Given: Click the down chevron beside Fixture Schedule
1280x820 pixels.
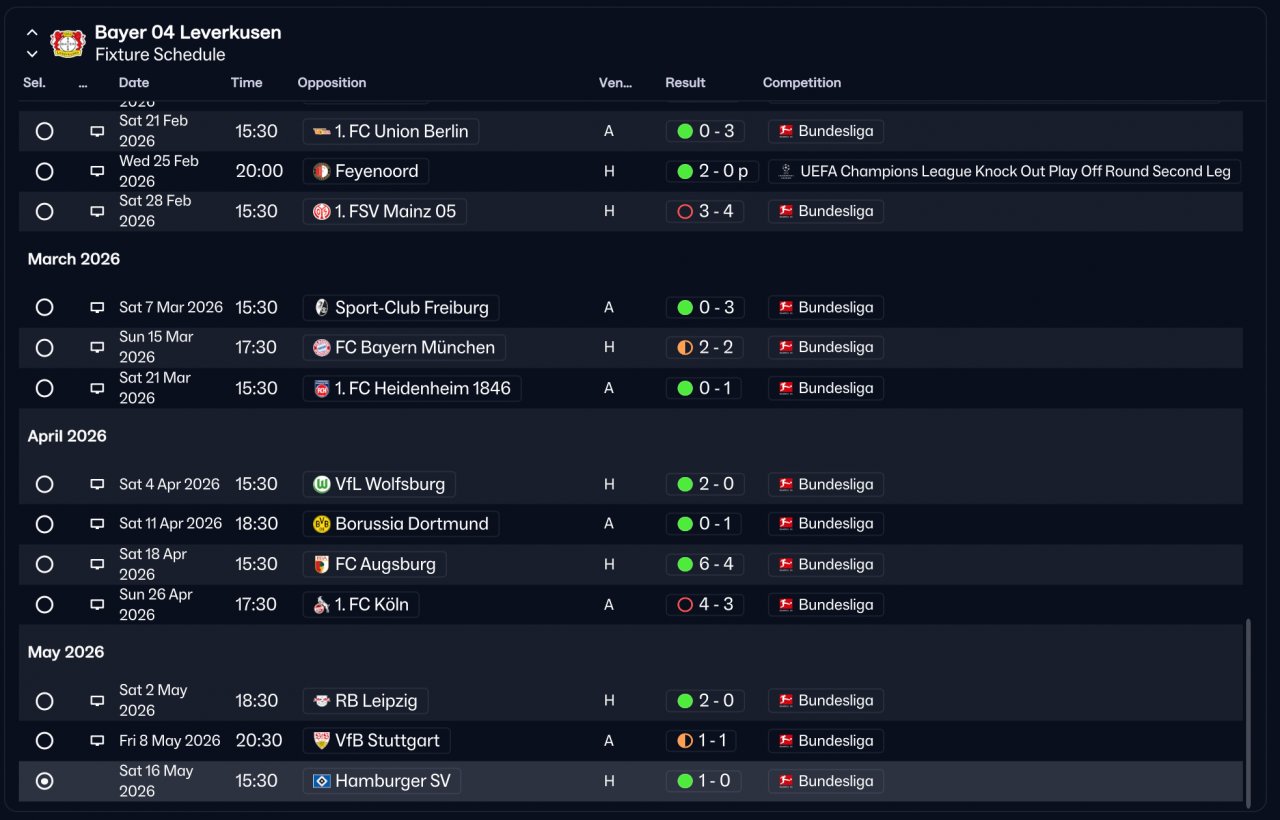Looking at the screenshot, I should tap(32, 54).
